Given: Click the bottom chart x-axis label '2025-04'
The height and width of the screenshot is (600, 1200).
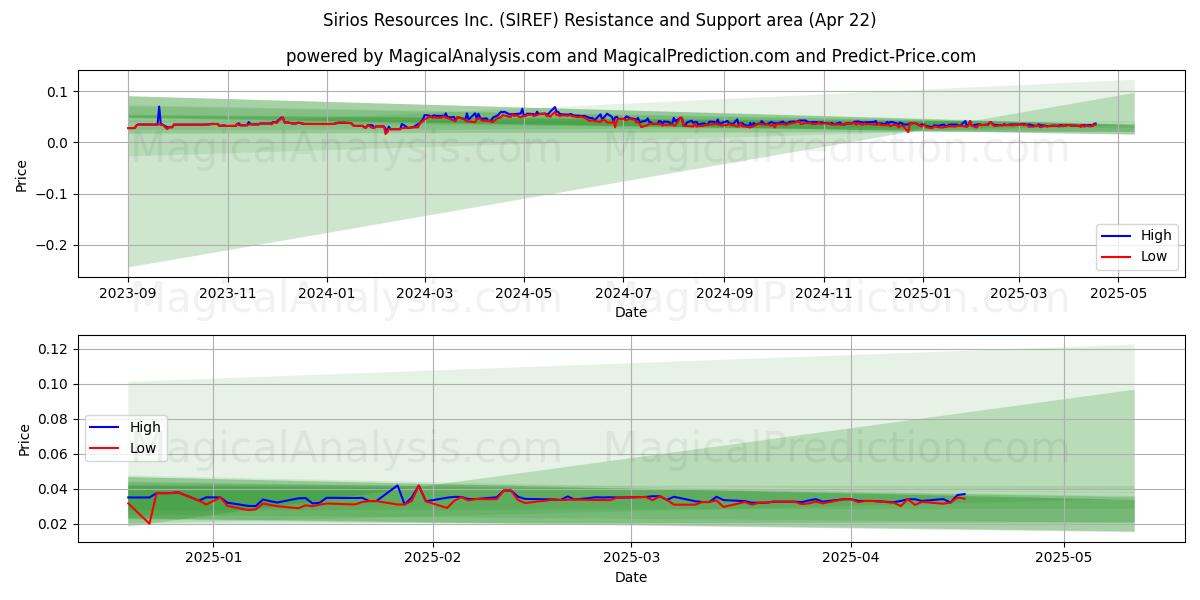Looking at the screenshot, I should point(851,557).
